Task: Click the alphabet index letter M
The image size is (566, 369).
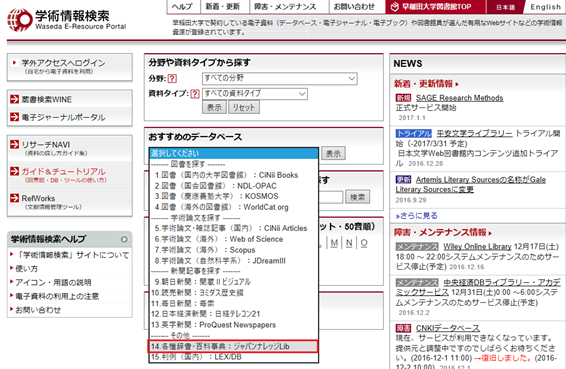Action: [x=334, y=243]
